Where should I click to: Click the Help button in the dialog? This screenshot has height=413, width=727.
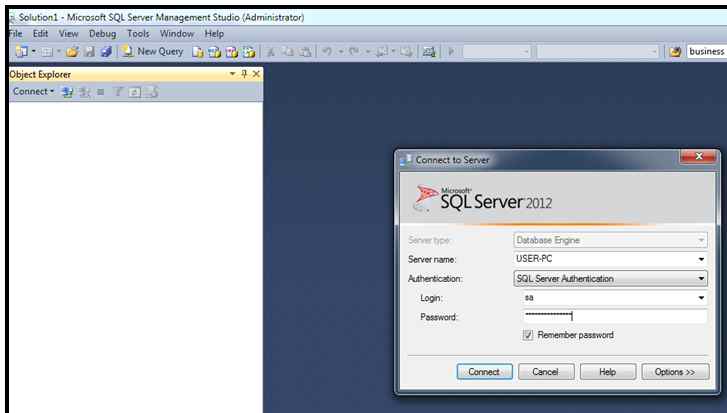[x=608, y=372]
